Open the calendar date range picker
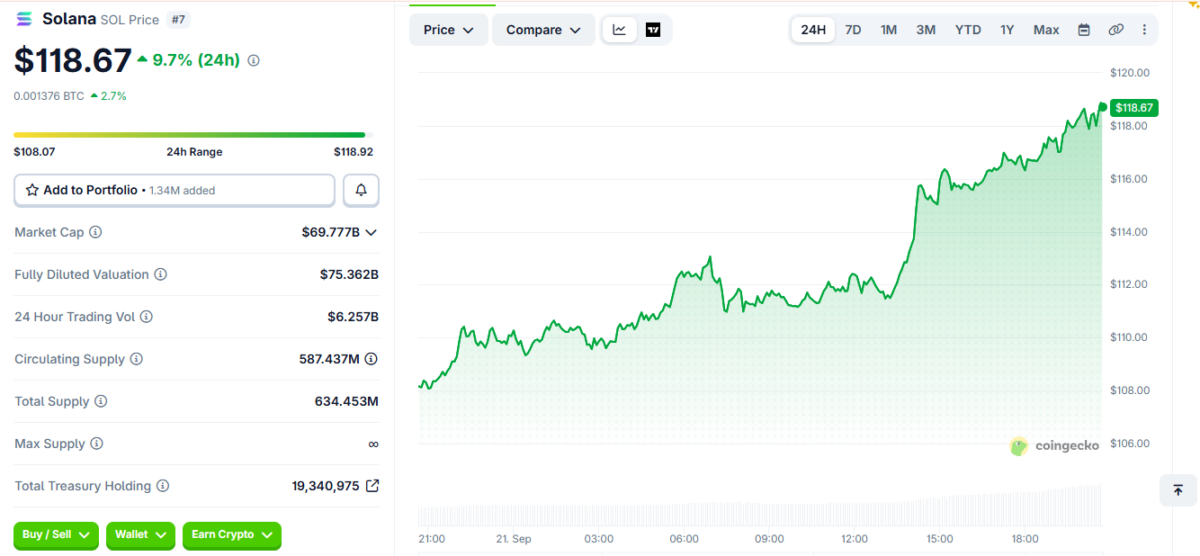Screen dimensions: 1200x556 coord(1084,30)
